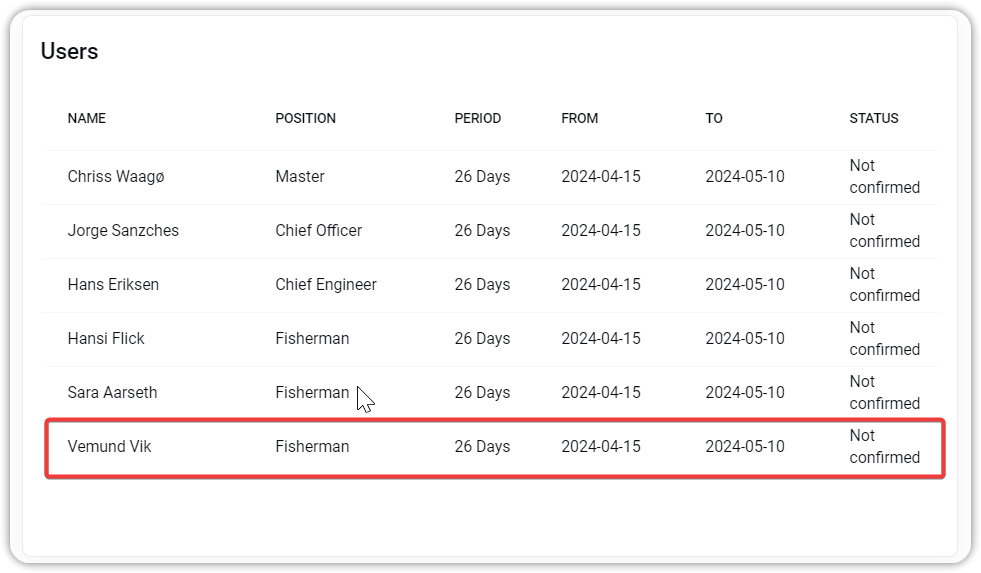
Task: Select the Vemund Vik row
Action: click(494, 447)
